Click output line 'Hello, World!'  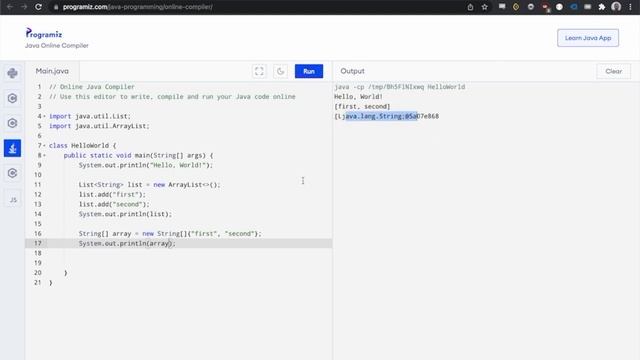(358, 97)
